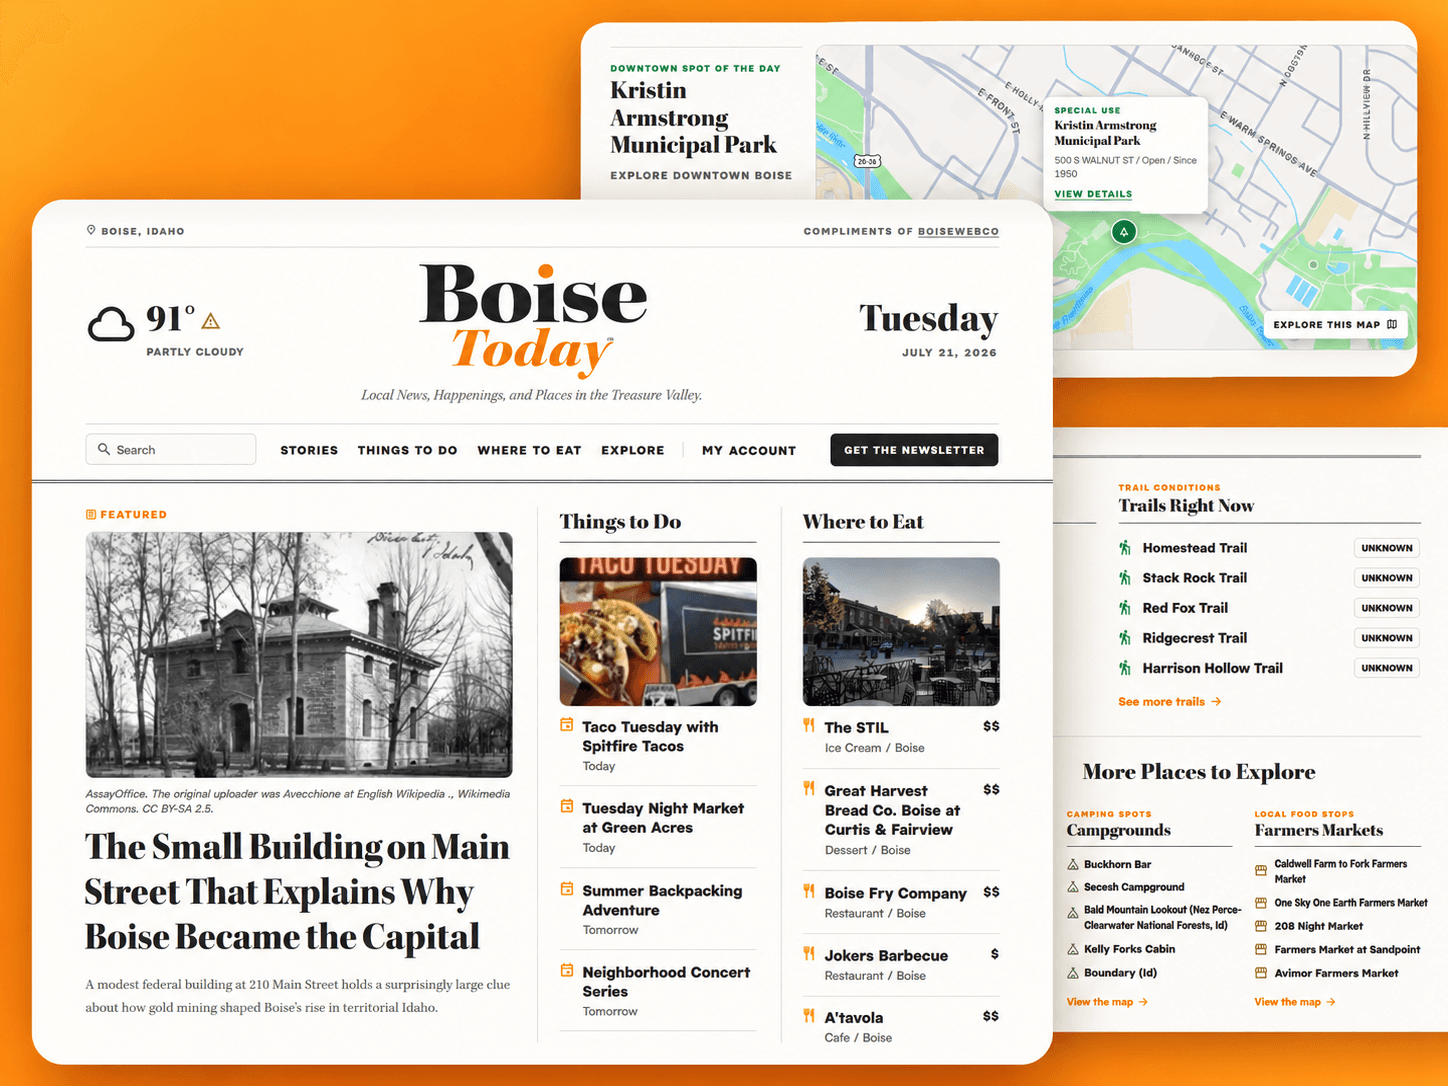Screen dimensions: 1448x1086
Task: Click View the map under Farmers Markets
Action: point(1295,1002)
